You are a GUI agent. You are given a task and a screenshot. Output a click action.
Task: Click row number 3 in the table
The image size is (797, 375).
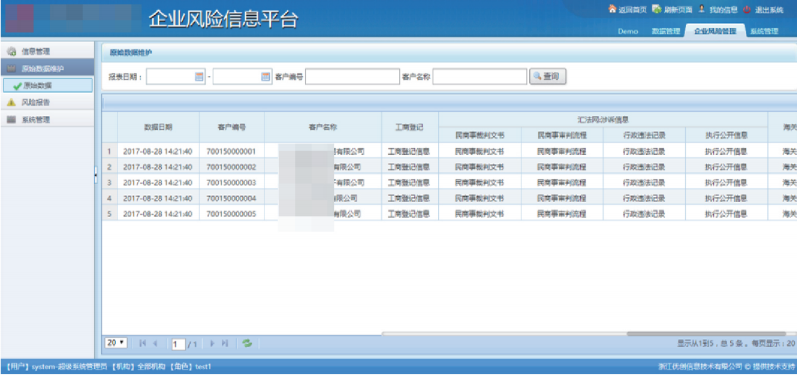click(x=109, y=182)
